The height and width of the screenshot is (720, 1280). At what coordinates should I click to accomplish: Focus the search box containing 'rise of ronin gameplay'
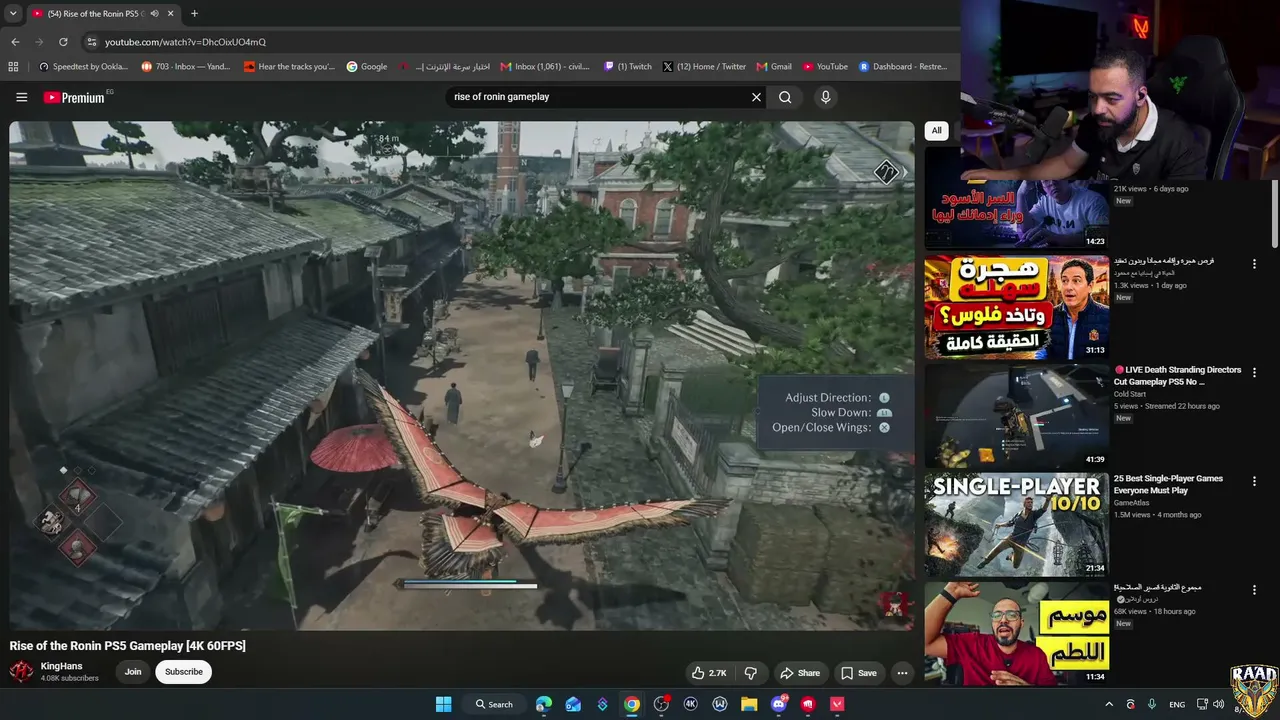coord(598,97)
